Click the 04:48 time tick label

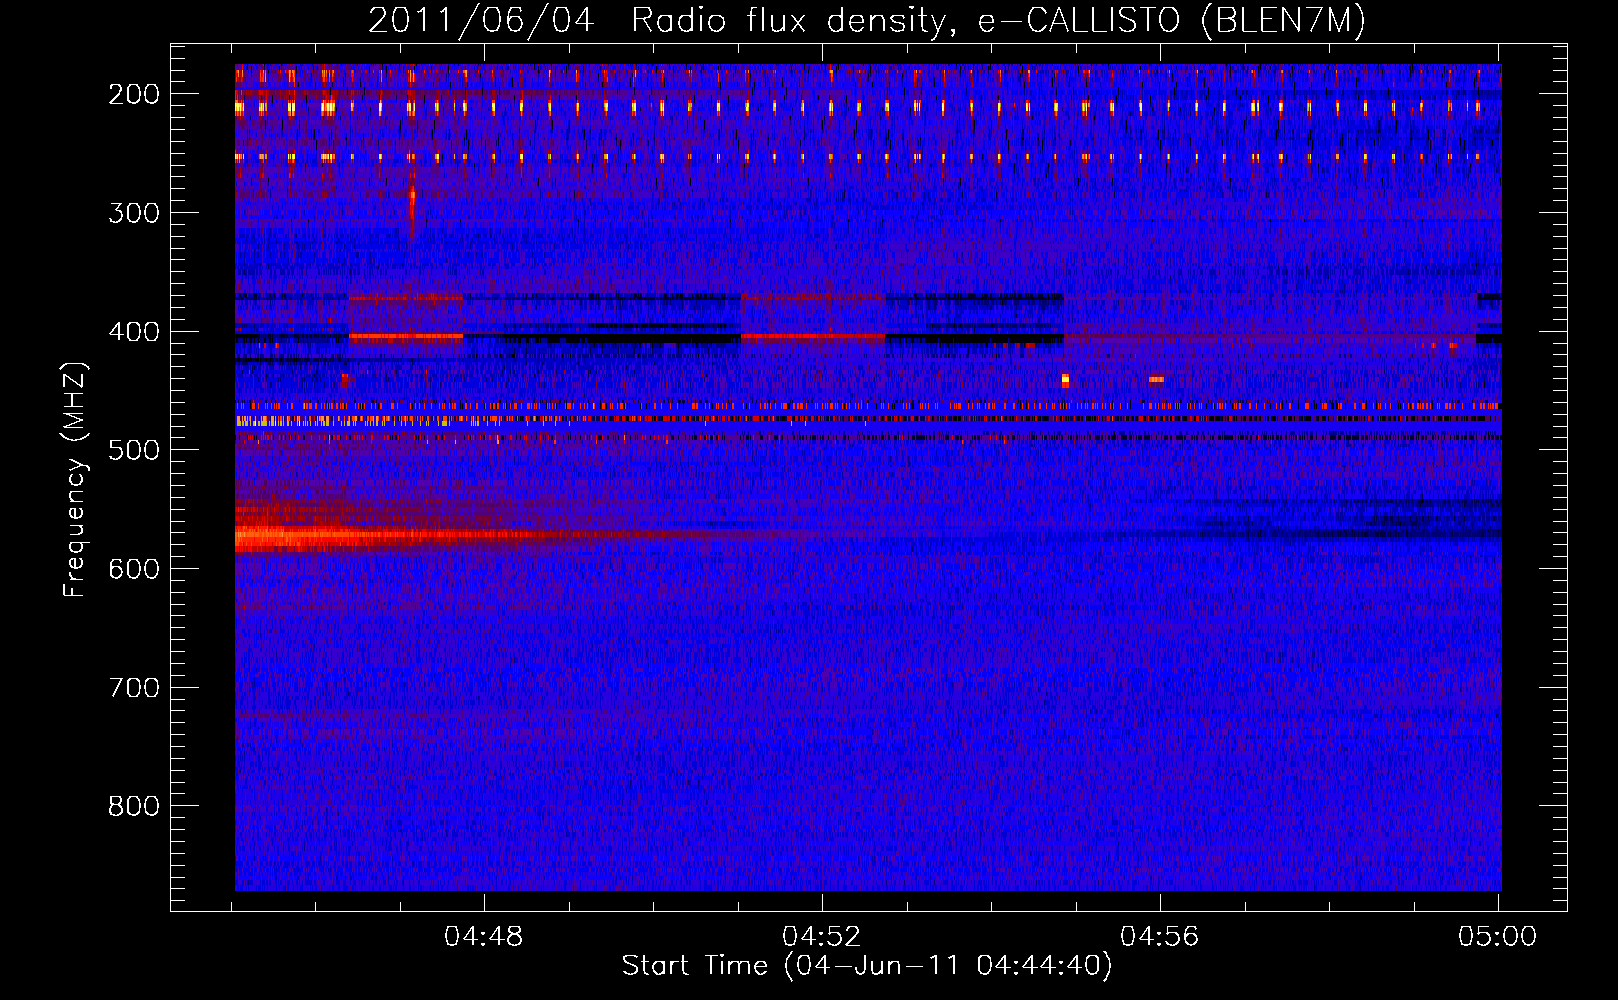484,937
